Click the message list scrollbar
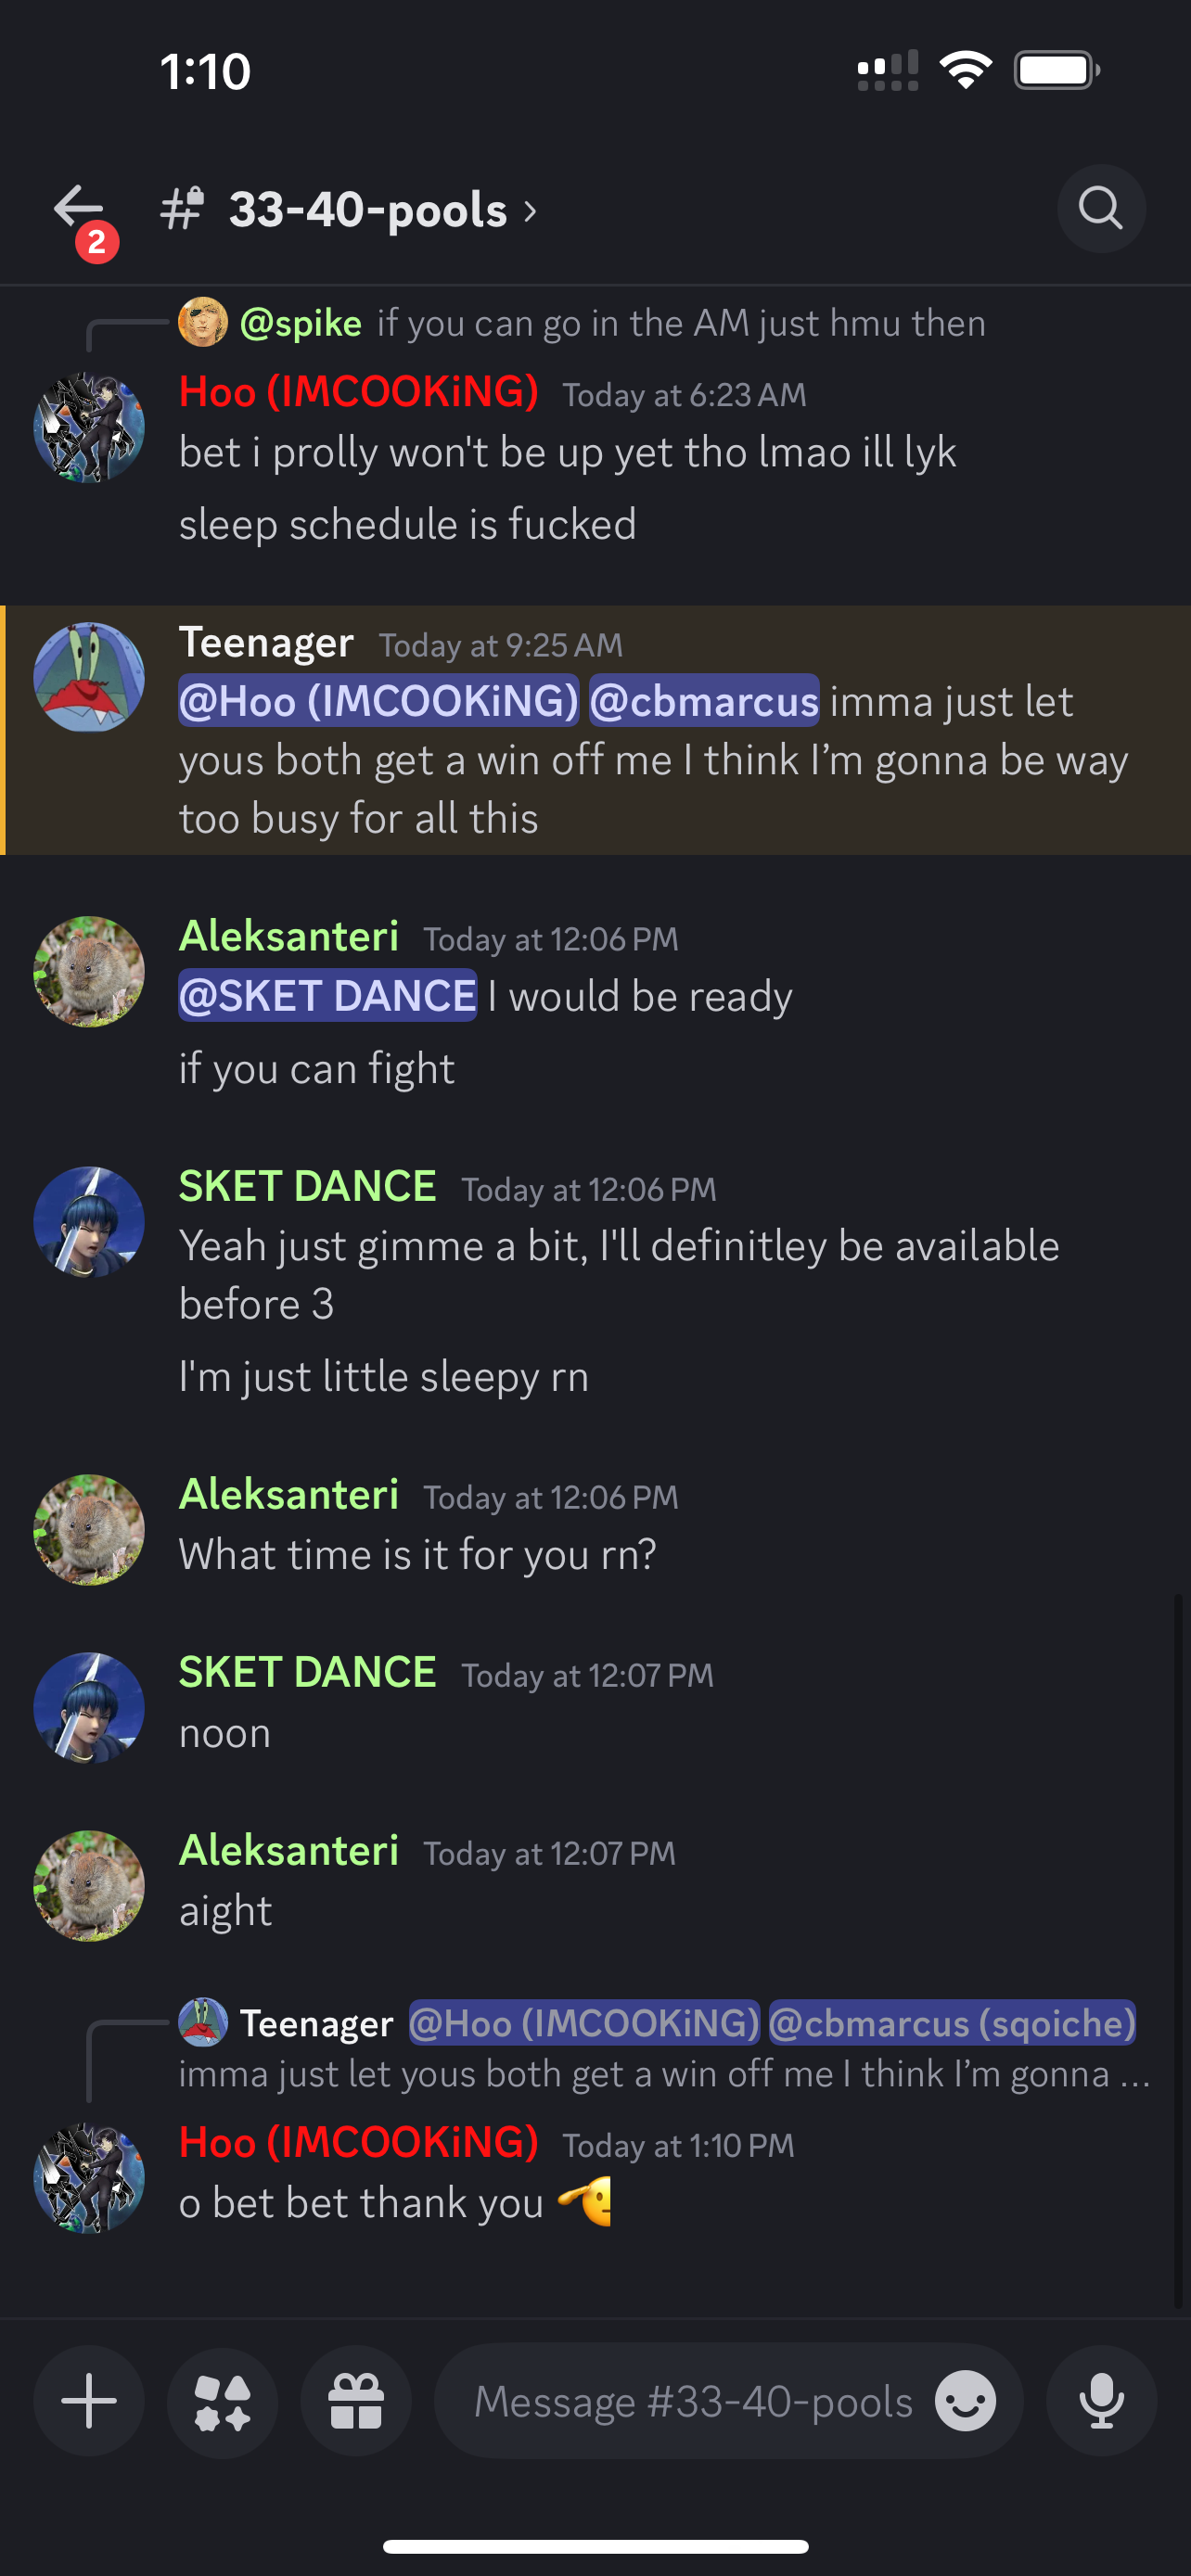1191x2576 pixels. (1179, 1950)
